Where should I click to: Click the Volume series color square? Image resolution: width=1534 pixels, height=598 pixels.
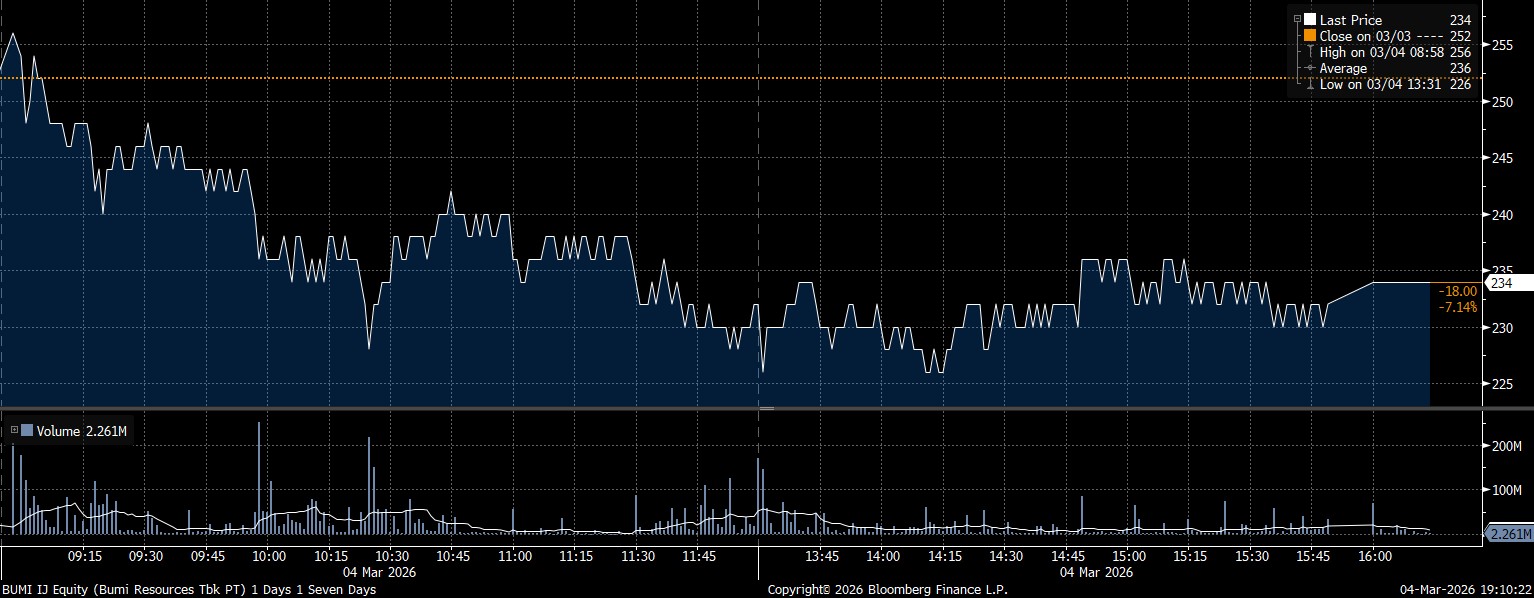[x=27, y=431]
